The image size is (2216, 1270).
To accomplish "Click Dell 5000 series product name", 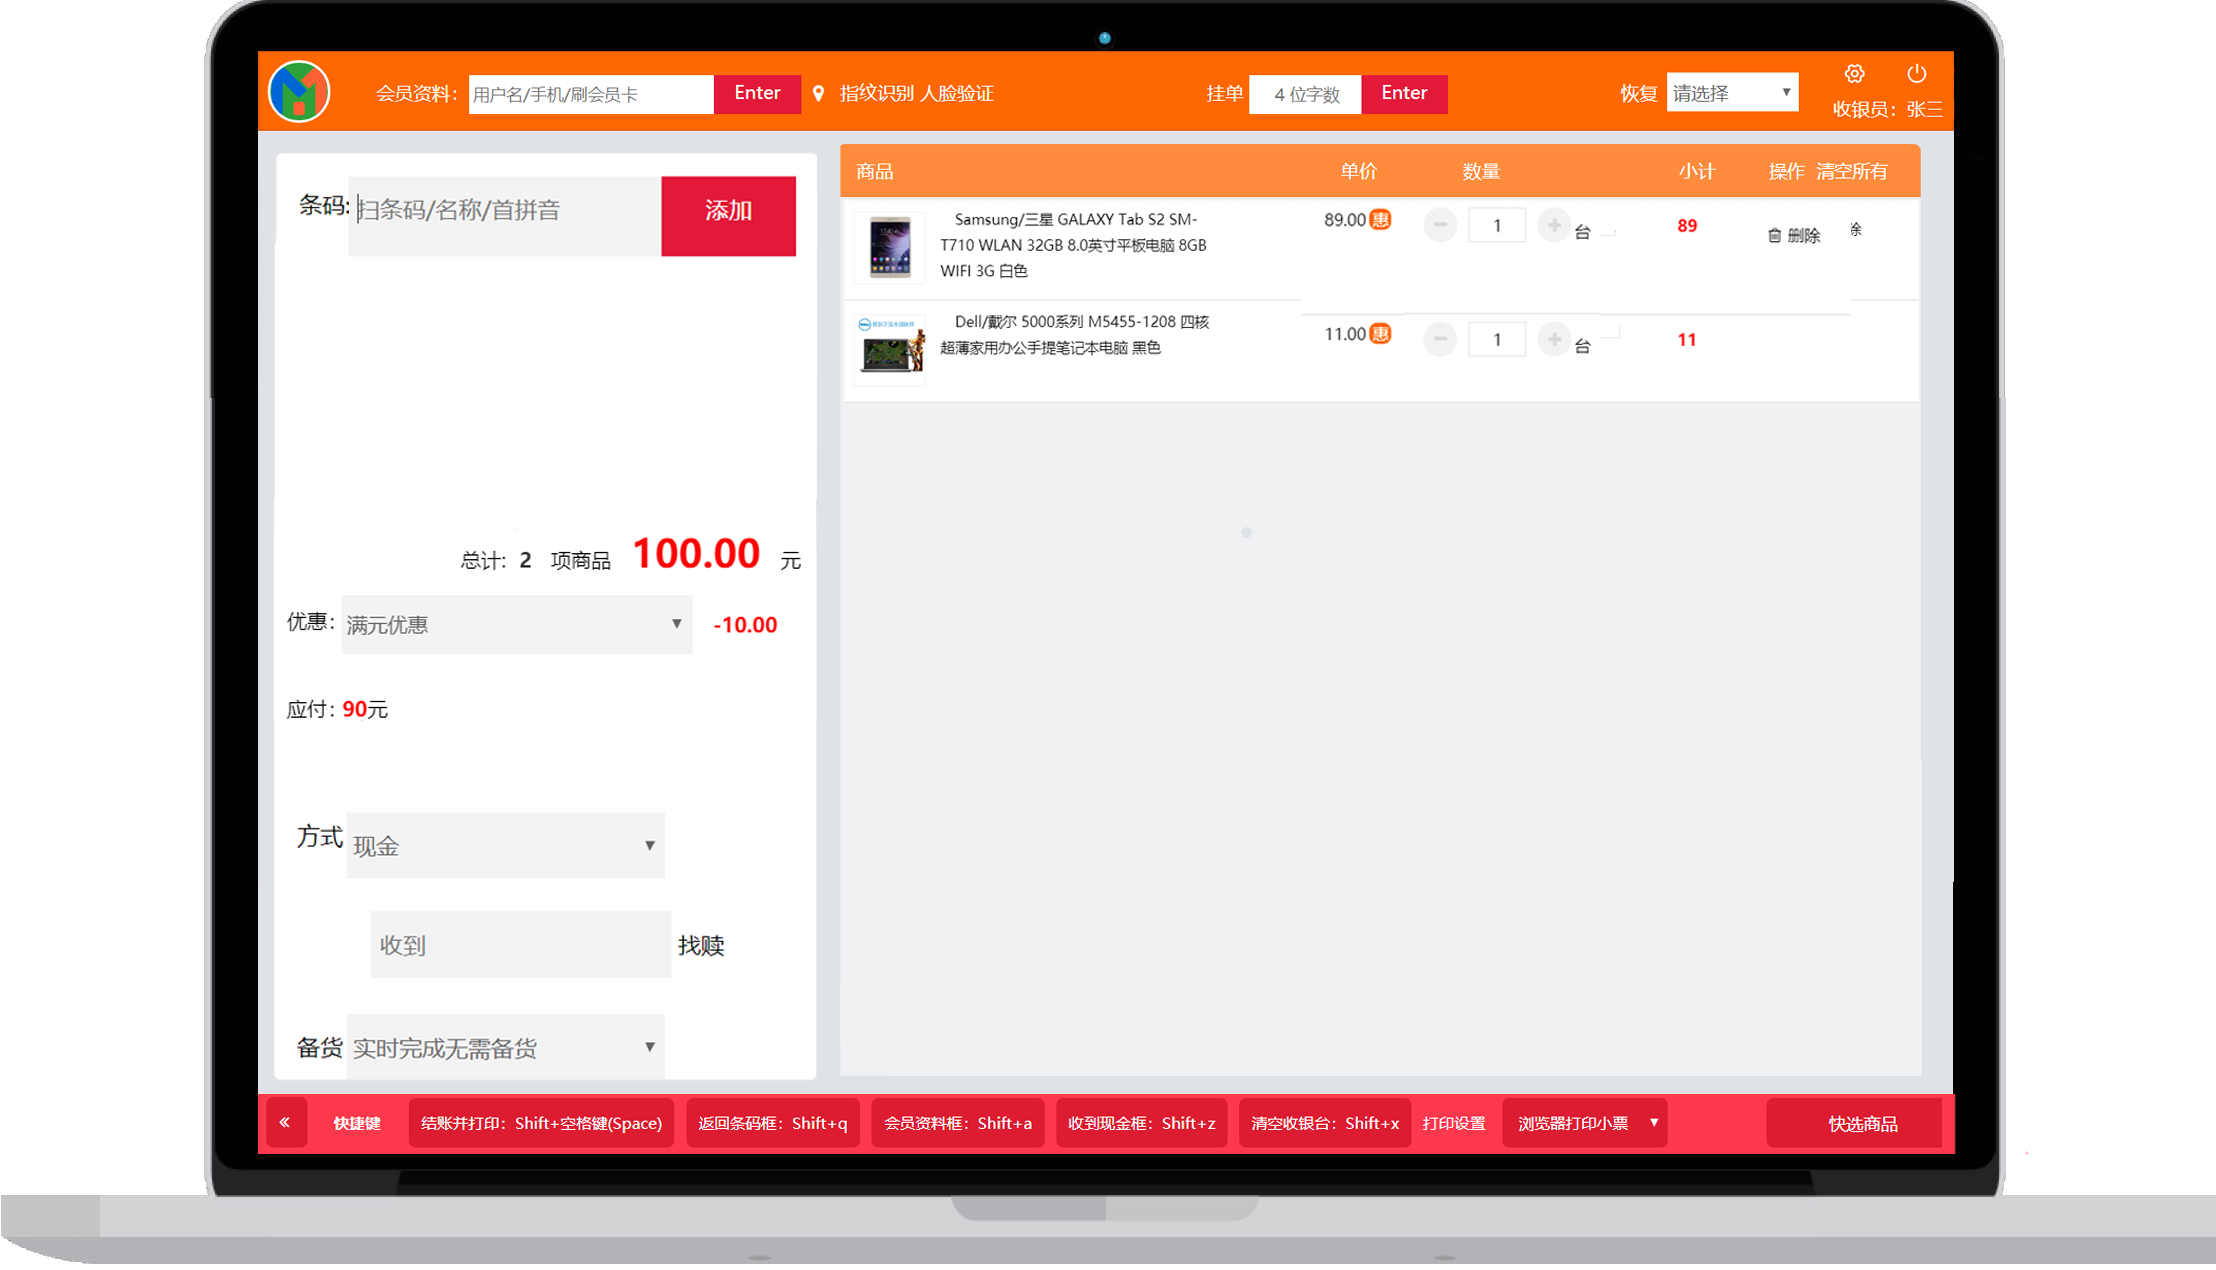I will click(x=1075, y=334).
